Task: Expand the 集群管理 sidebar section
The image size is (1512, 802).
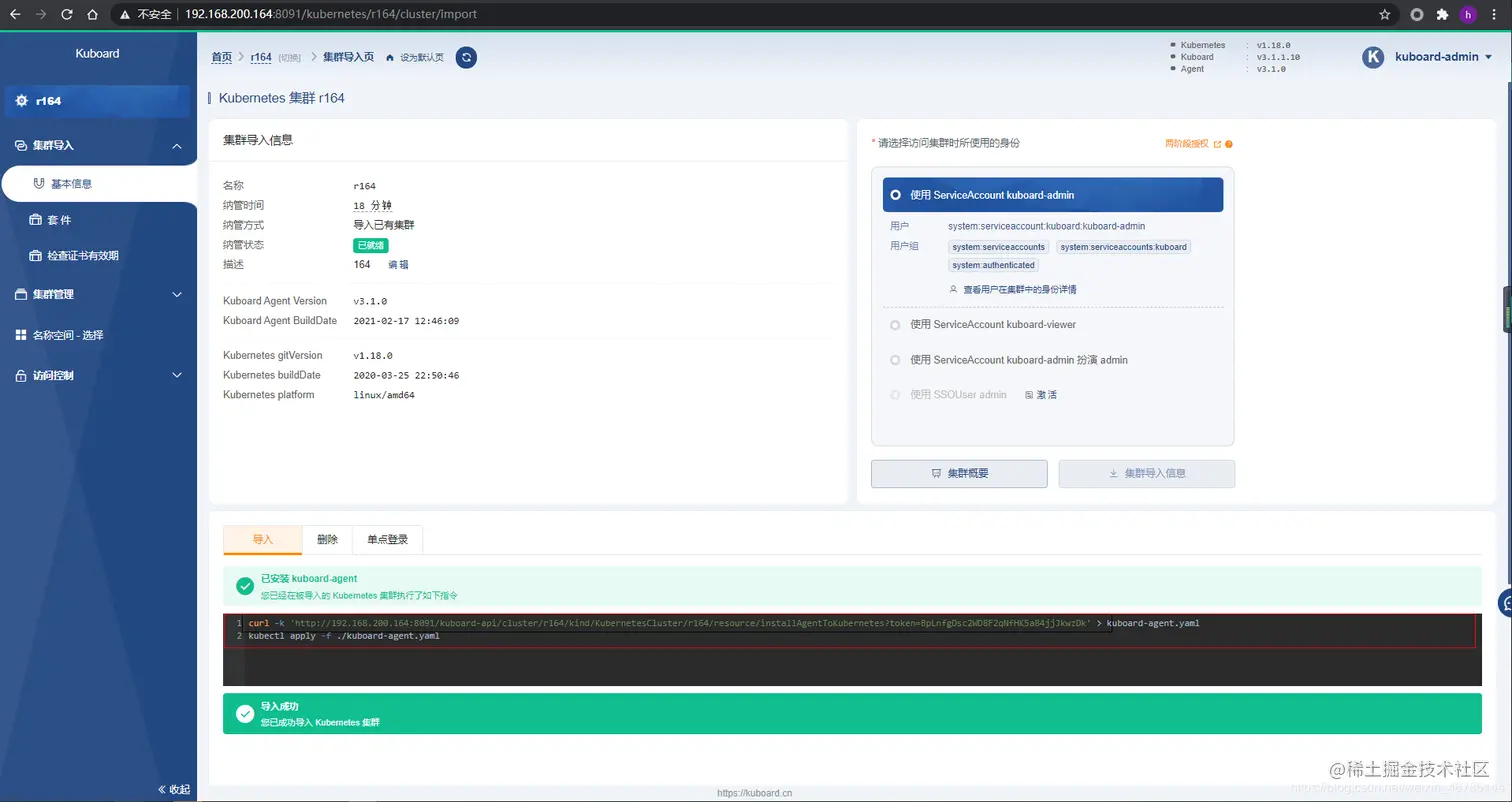Action: [x=177, y=294]
